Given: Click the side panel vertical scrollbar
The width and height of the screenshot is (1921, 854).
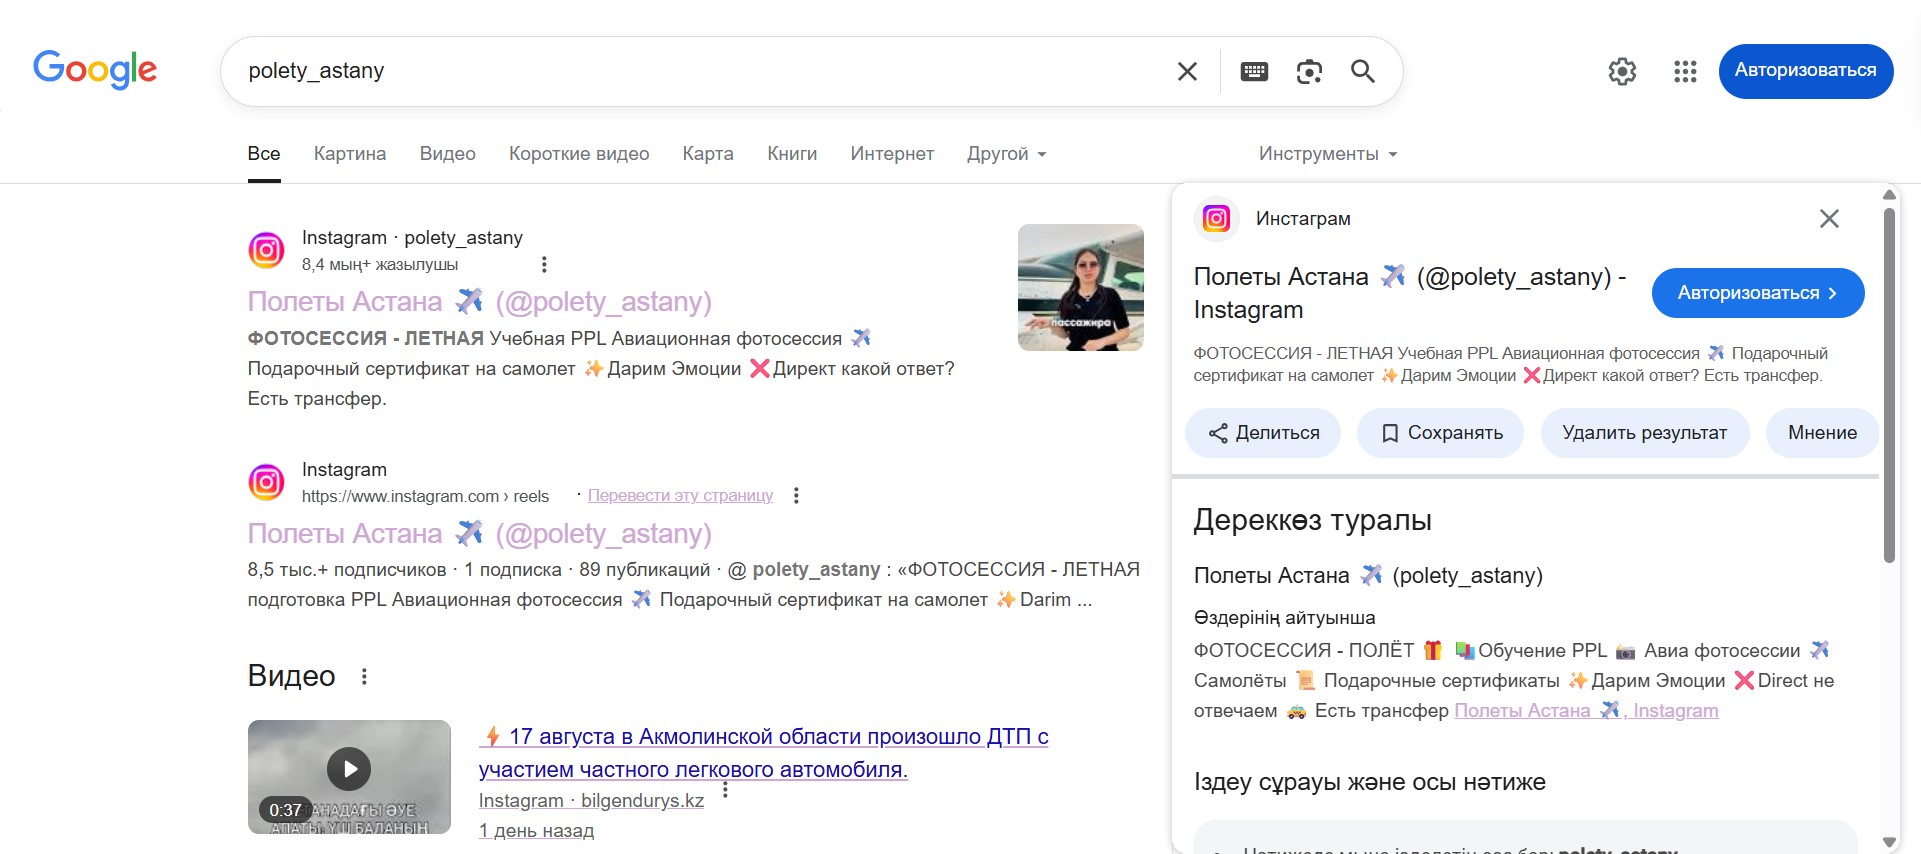Looking at the screenshot, I should click(1889, 385).
